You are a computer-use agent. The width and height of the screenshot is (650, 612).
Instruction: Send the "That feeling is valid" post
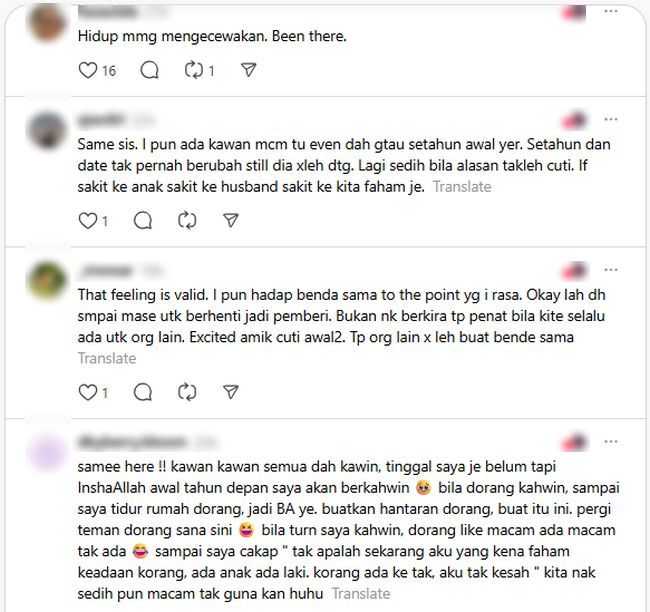pos(230,392)
